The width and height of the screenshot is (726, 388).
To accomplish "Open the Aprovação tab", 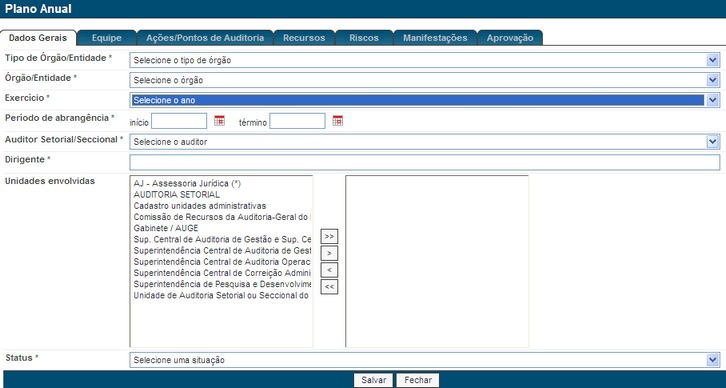I will click(x=510, y=38).
